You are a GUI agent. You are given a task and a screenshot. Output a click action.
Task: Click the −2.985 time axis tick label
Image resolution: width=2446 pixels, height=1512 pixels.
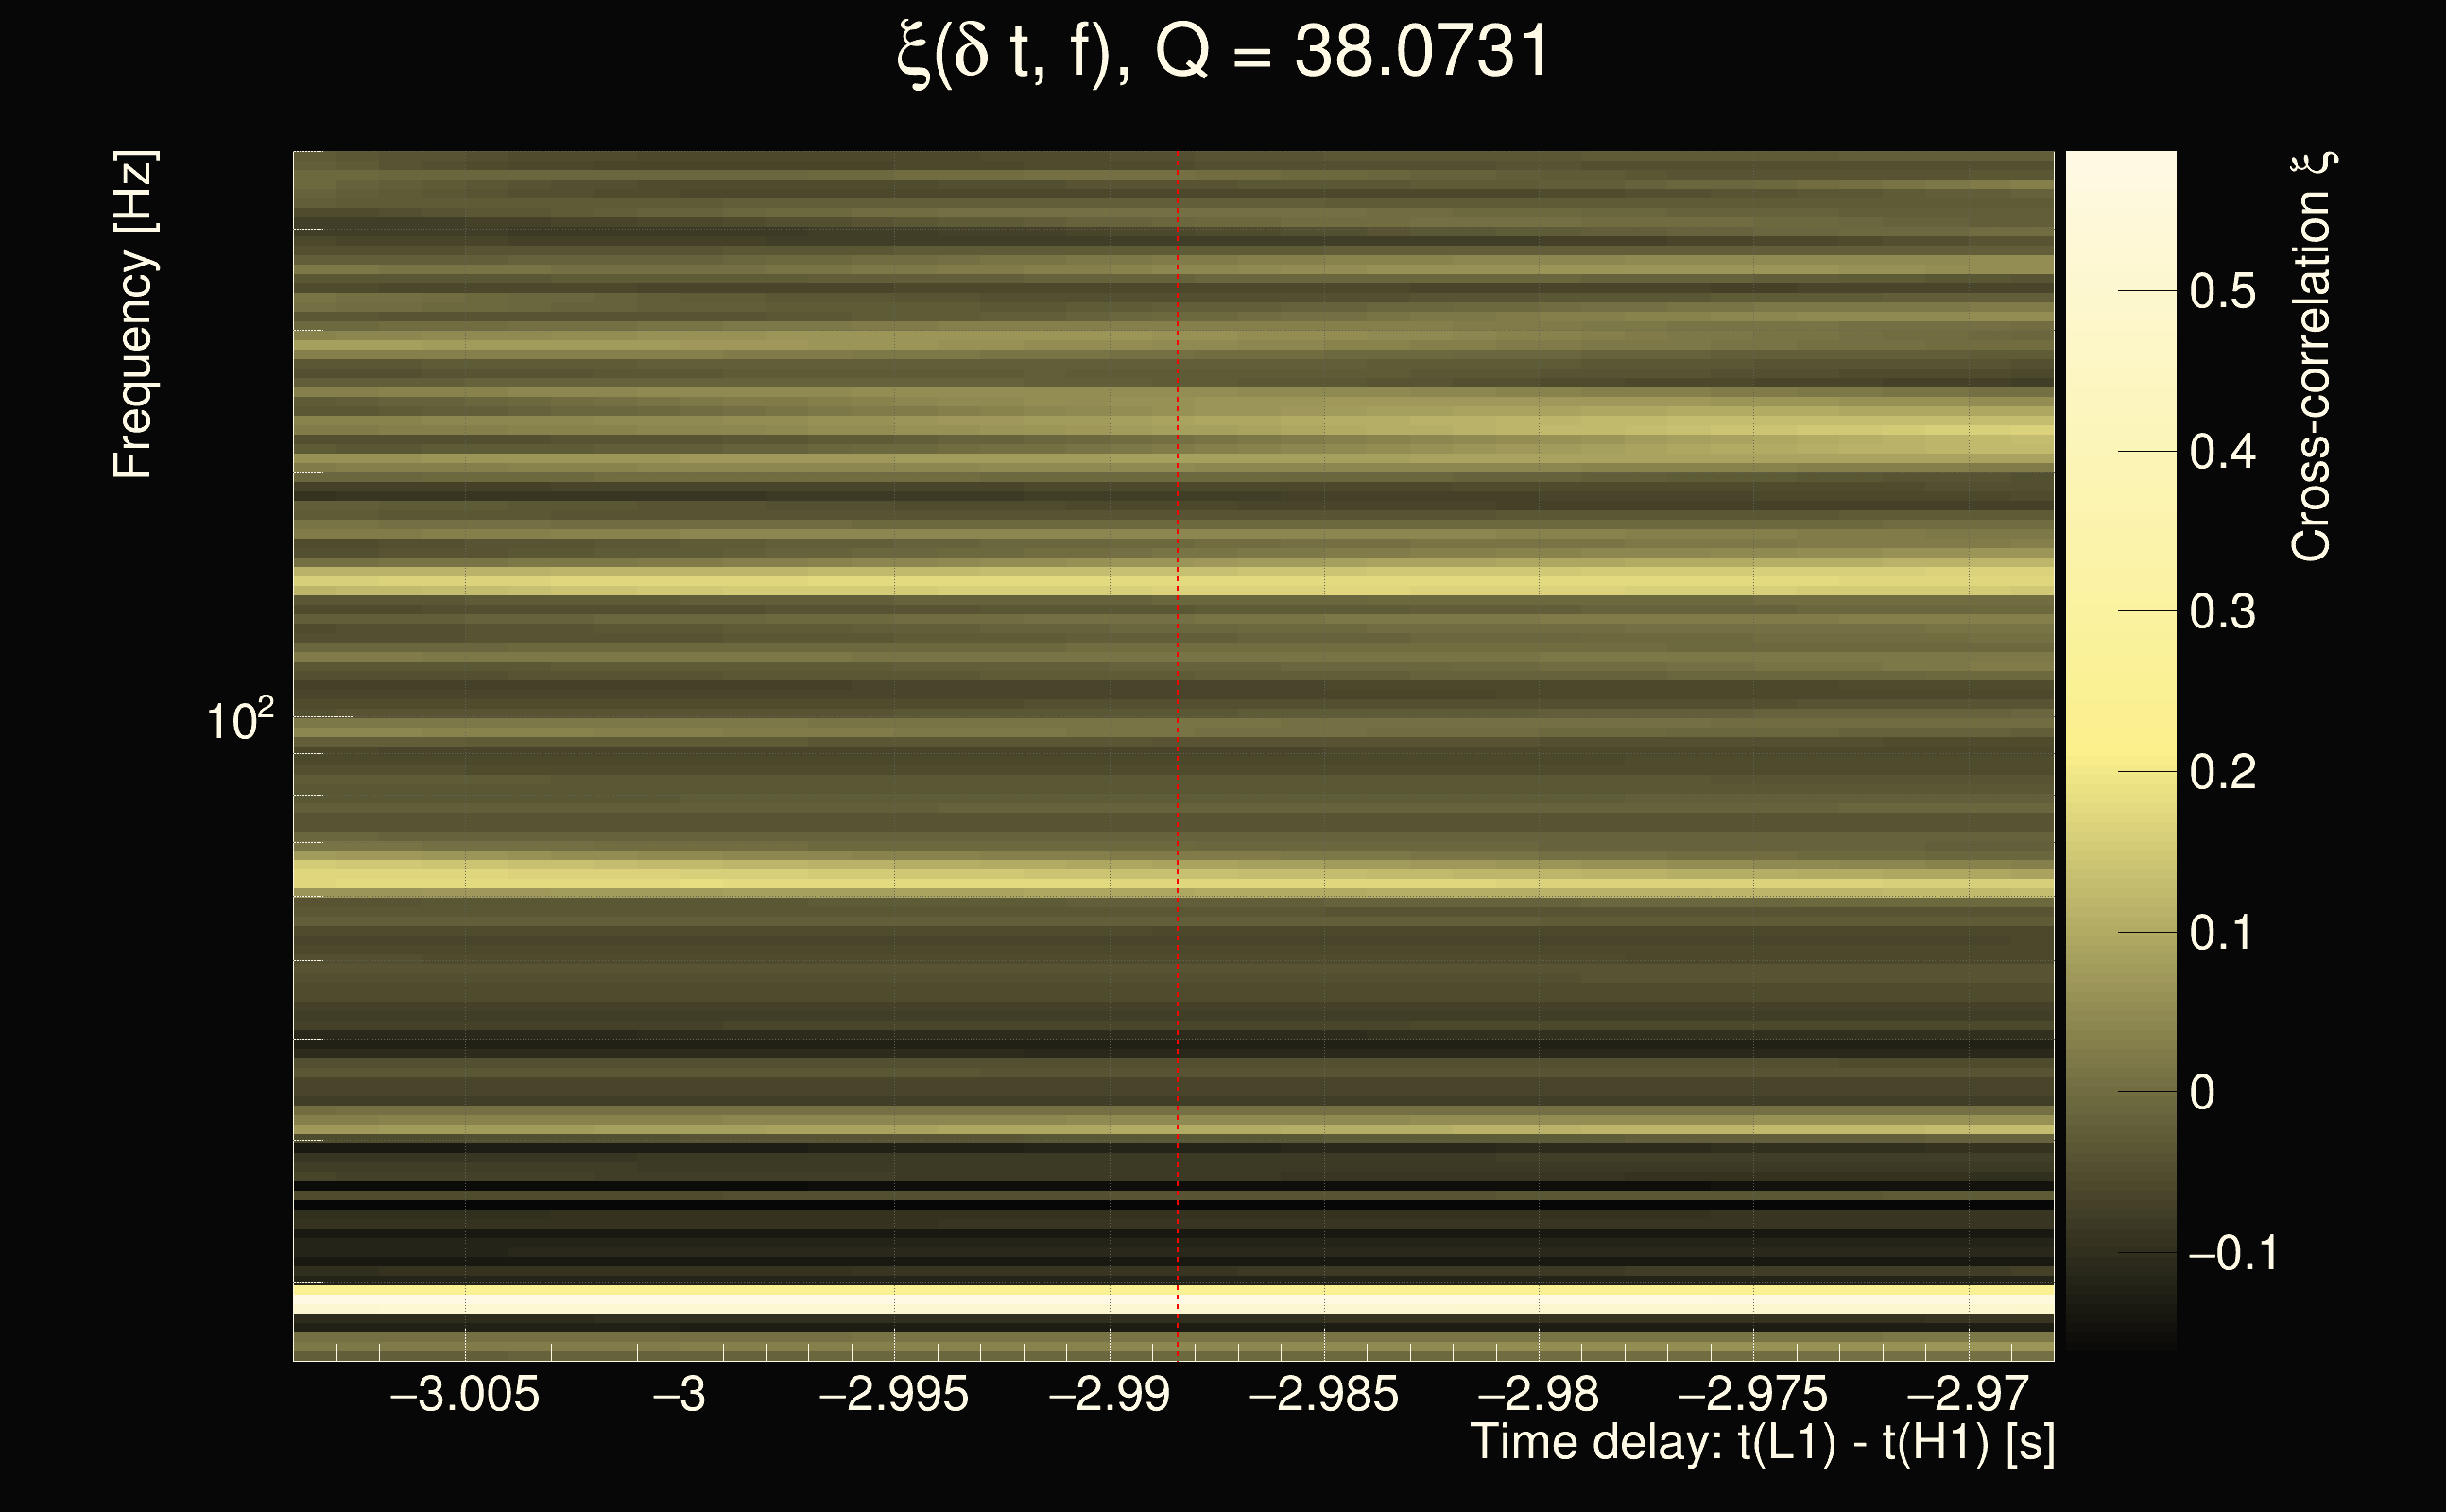[x=1324, y=1395]
